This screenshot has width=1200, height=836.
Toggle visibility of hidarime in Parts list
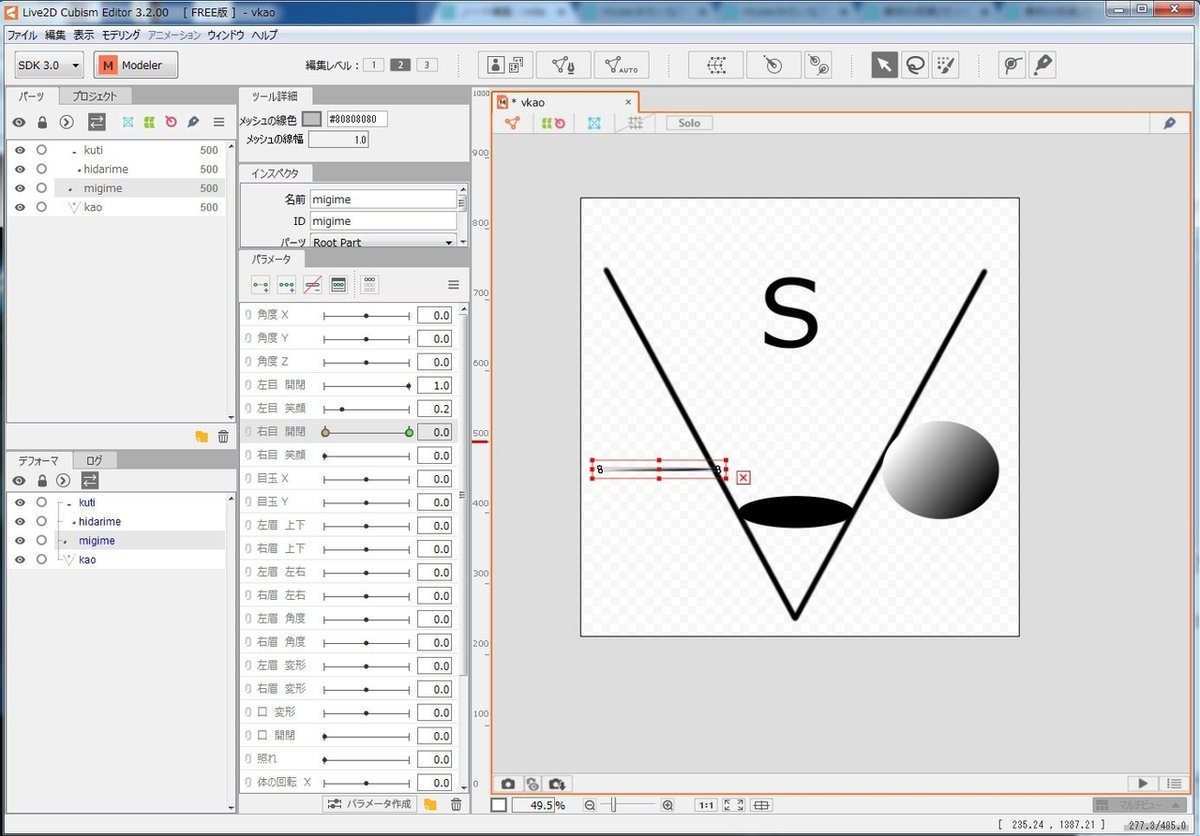tap(19, 169)
